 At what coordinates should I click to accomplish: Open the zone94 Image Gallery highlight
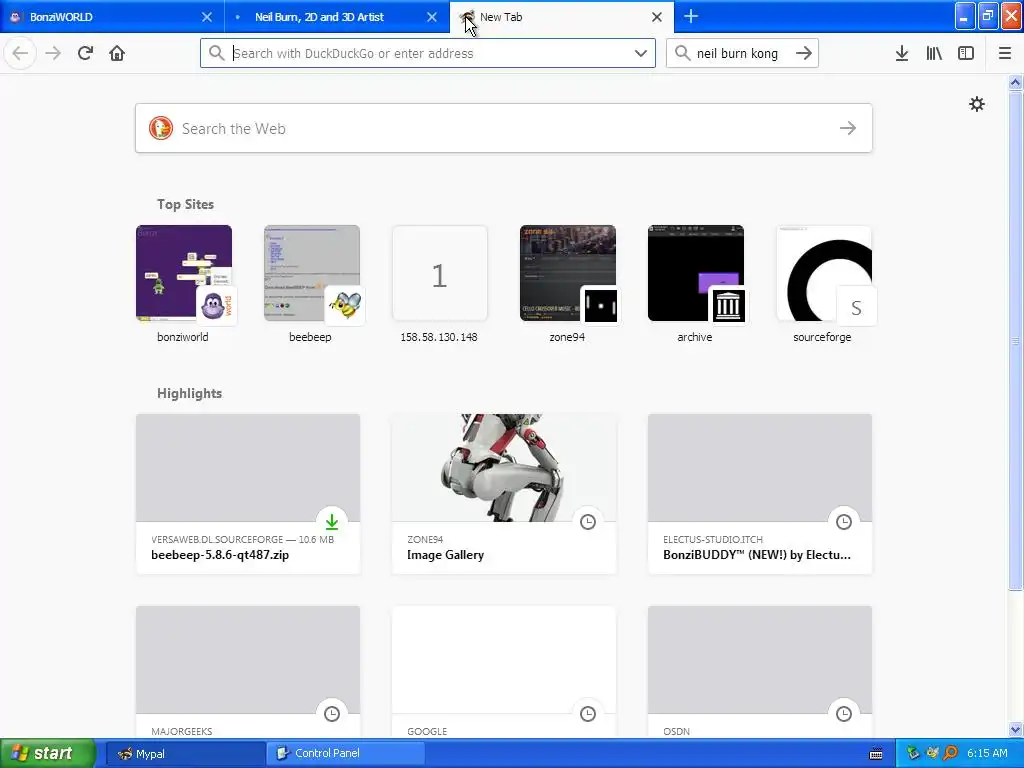(x=504, y=494)
